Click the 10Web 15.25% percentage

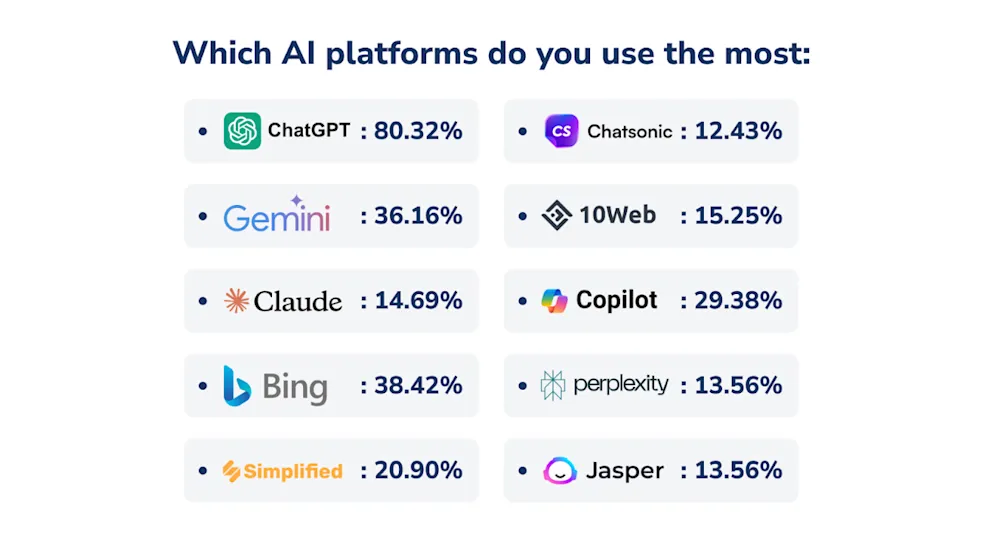[738, 216]
